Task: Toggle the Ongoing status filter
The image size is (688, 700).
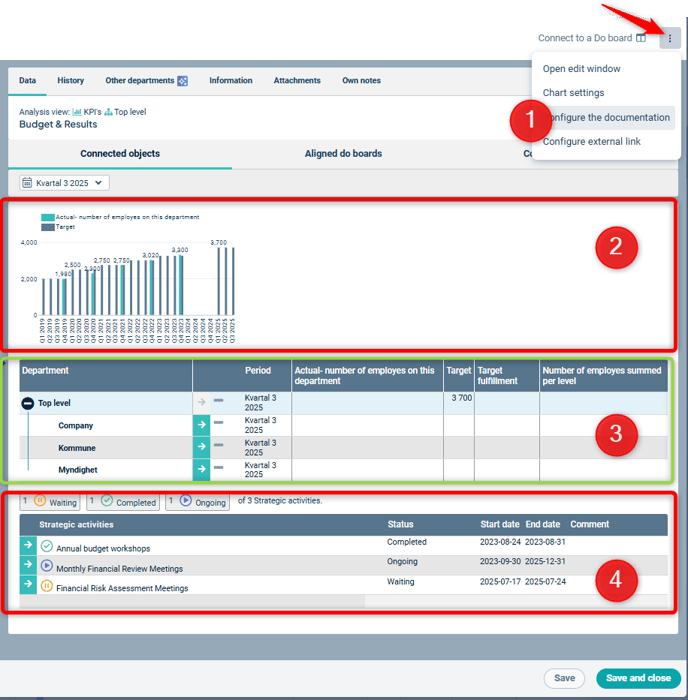Action: click(199, 502)
